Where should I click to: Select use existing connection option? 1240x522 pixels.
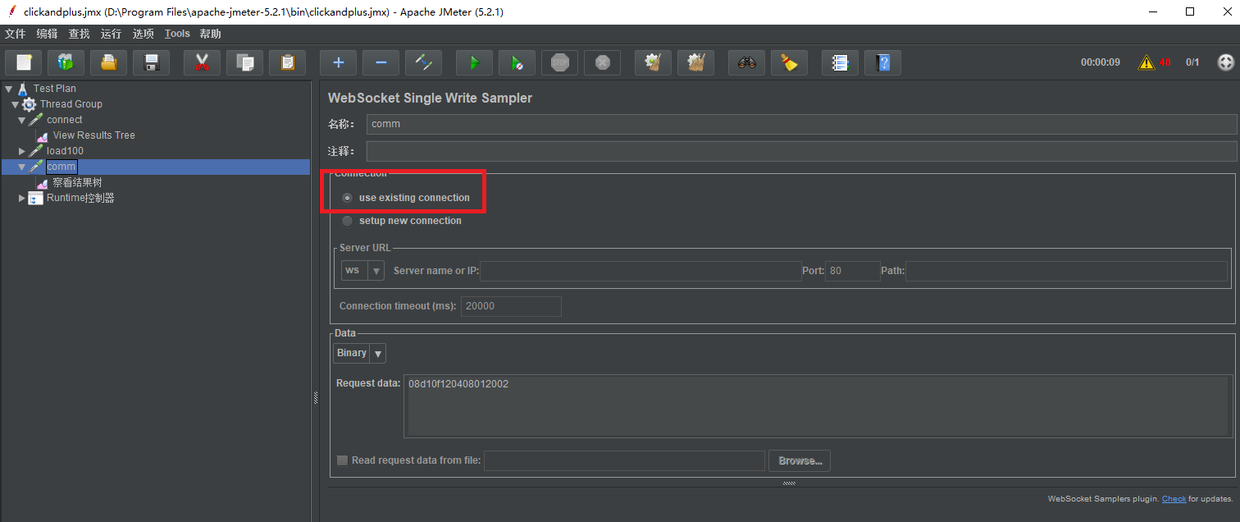406,198
